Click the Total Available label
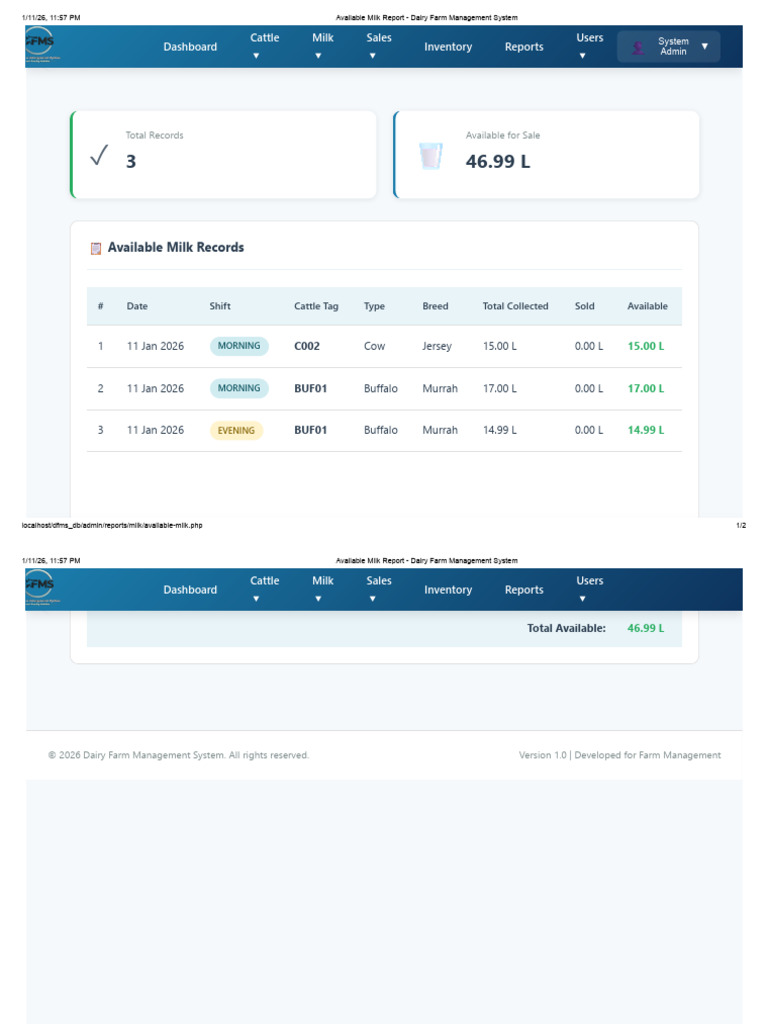The width and height of the screenshot is (768, 1024). click(x=566, y=628)
